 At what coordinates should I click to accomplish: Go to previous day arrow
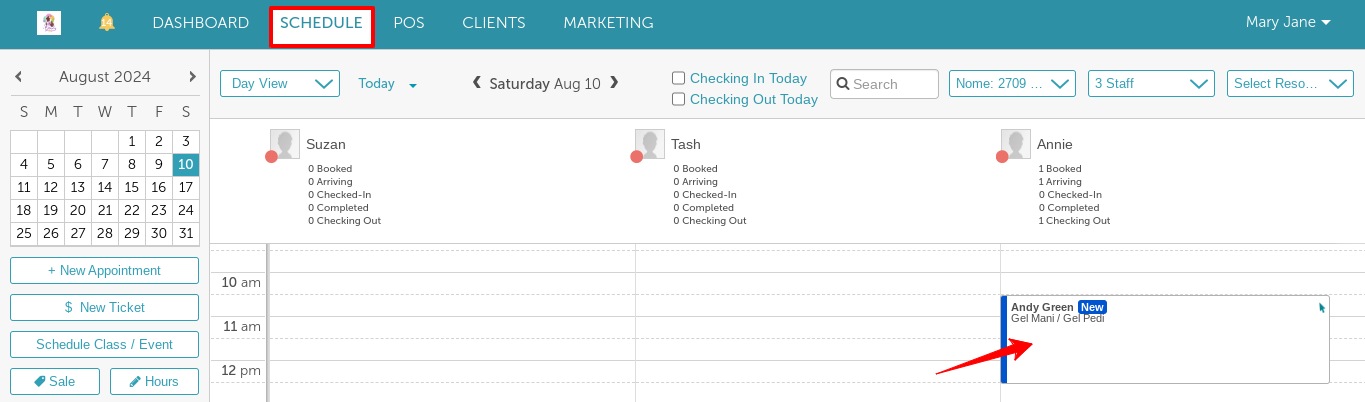pyautogui.click(x=477, y=83)
